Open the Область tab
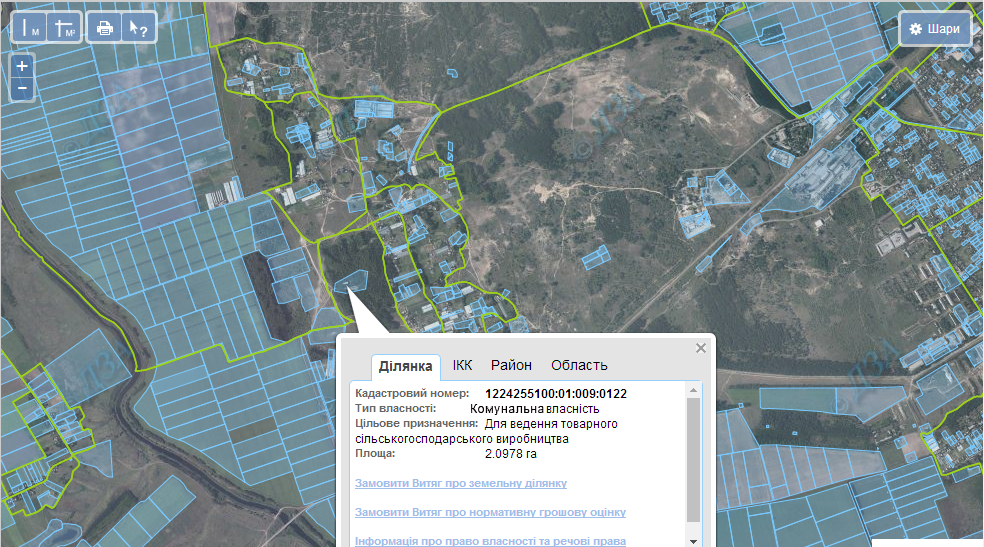The image size is (984, 547). [x=579, y=365]
